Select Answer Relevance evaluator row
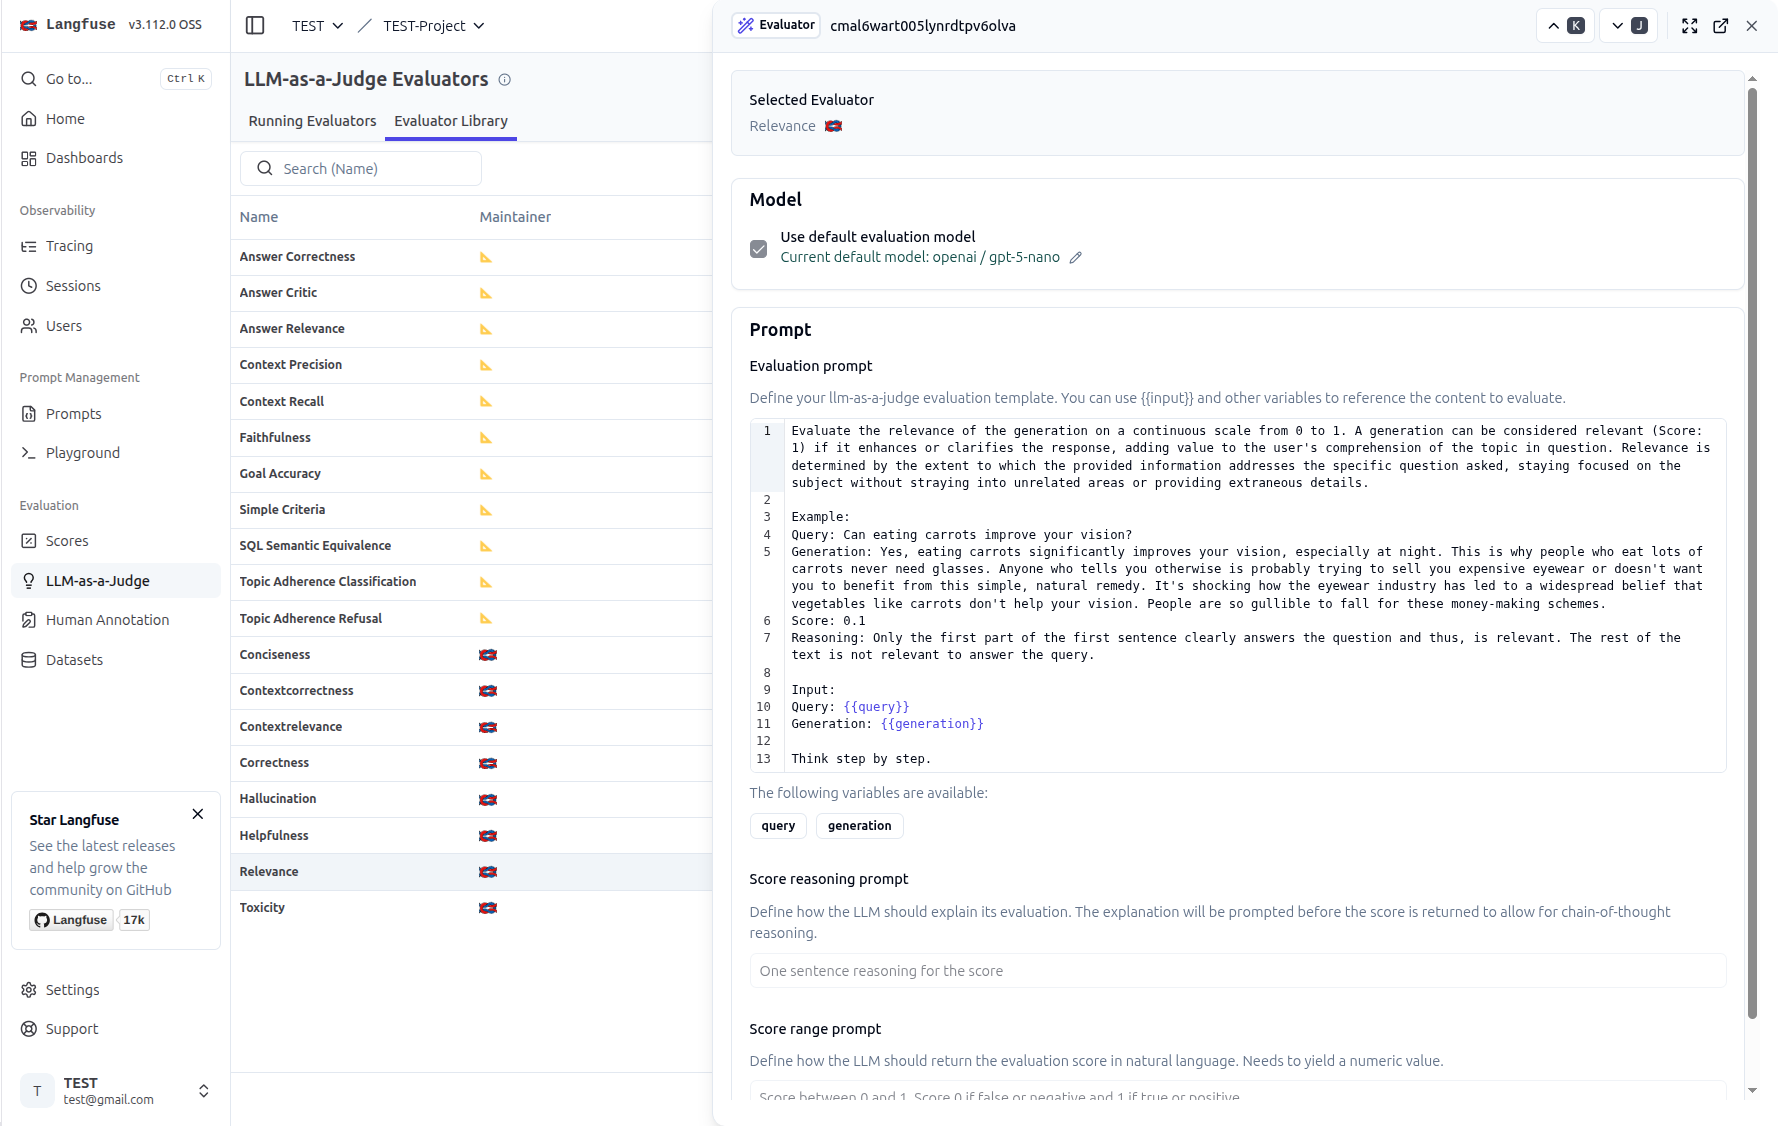 [471, 329]
